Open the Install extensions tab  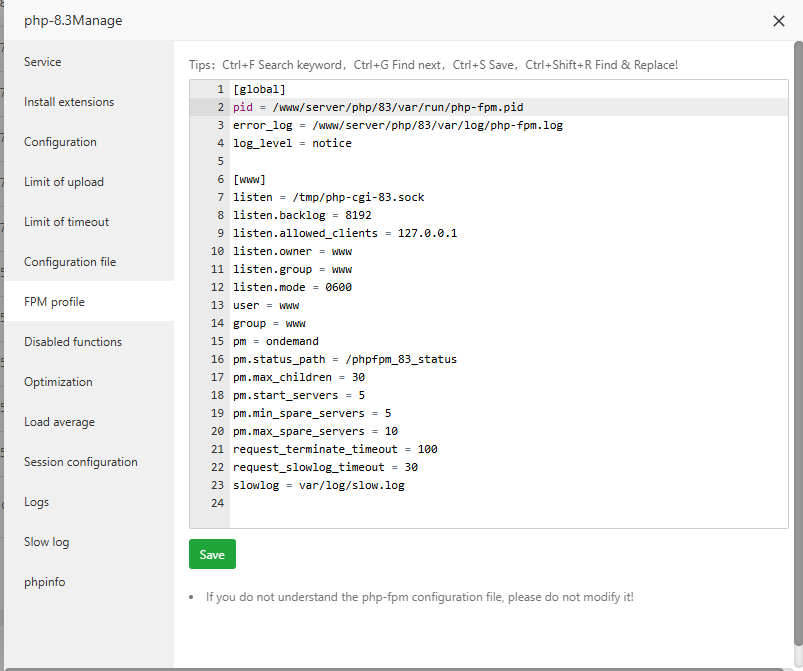[x=69, y=102]
